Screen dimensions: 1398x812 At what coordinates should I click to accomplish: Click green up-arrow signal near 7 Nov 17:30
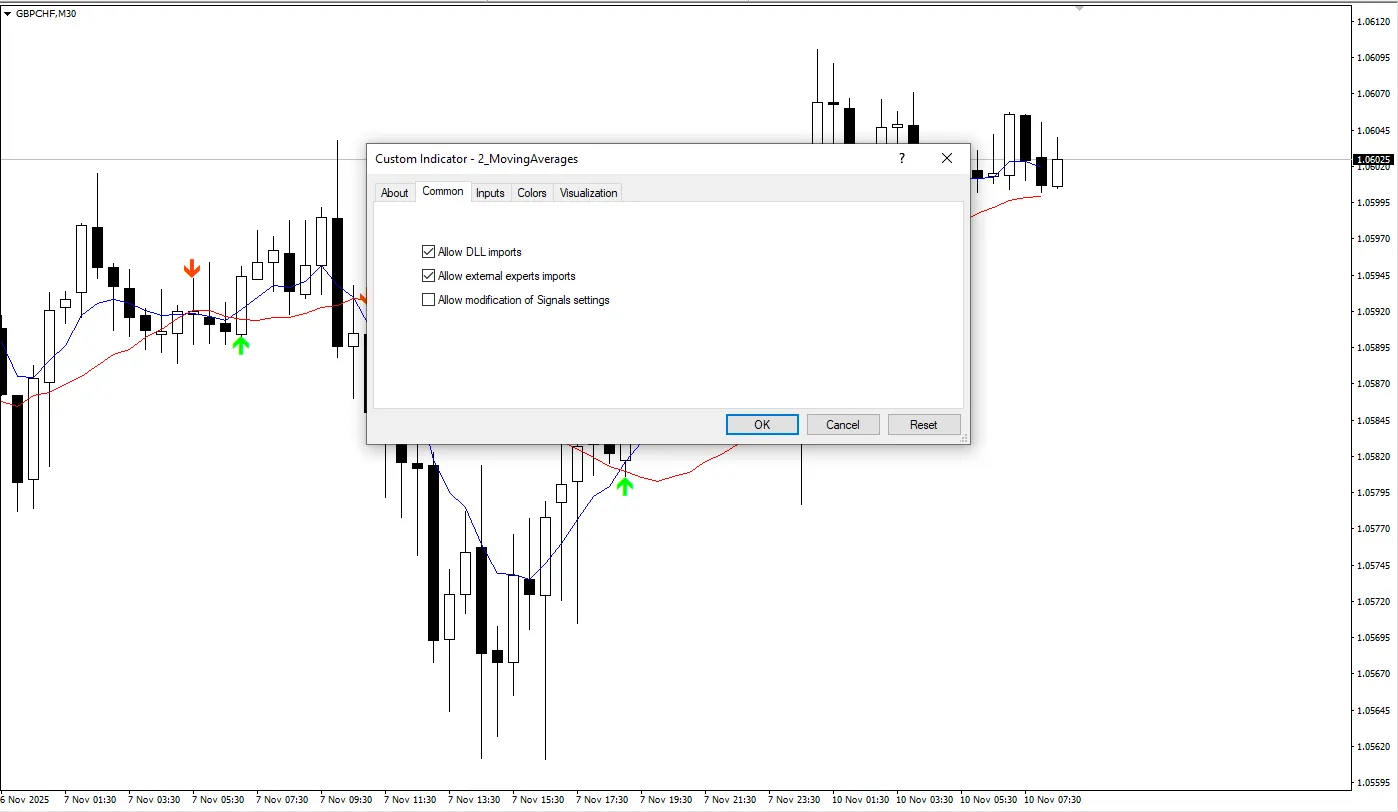[625, 486]
